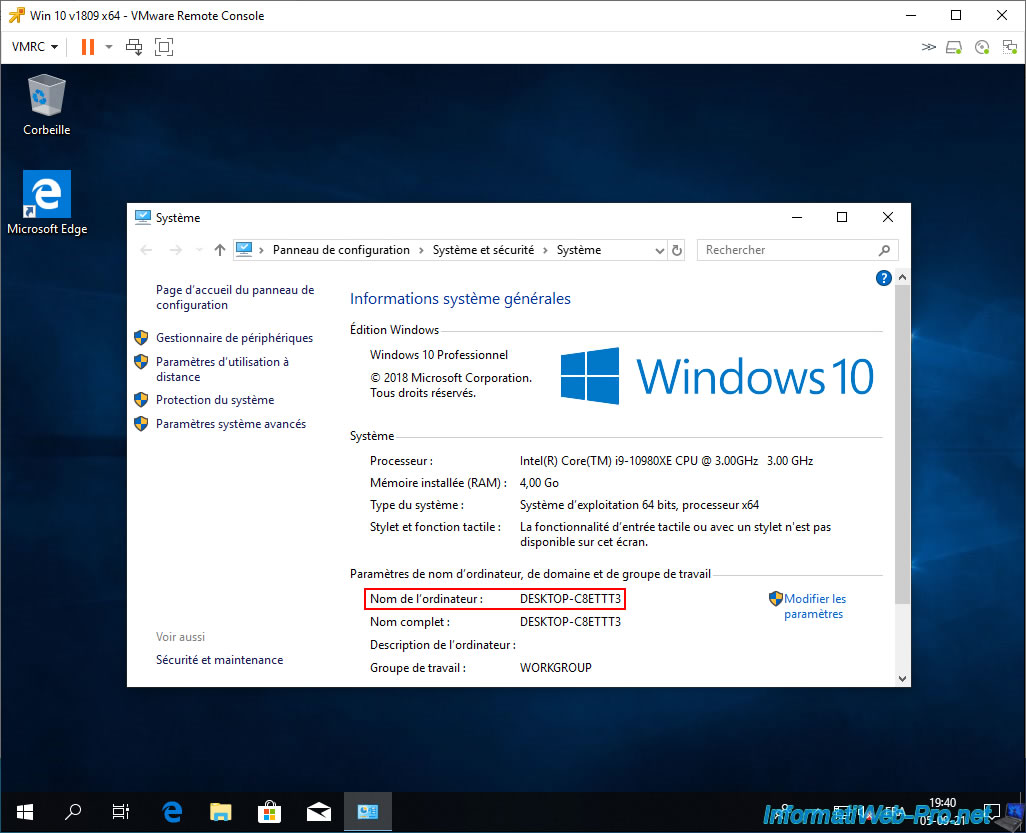1026x833 pixels.
Task: Click the scrollbar up arrow
Action: point(902,277)
